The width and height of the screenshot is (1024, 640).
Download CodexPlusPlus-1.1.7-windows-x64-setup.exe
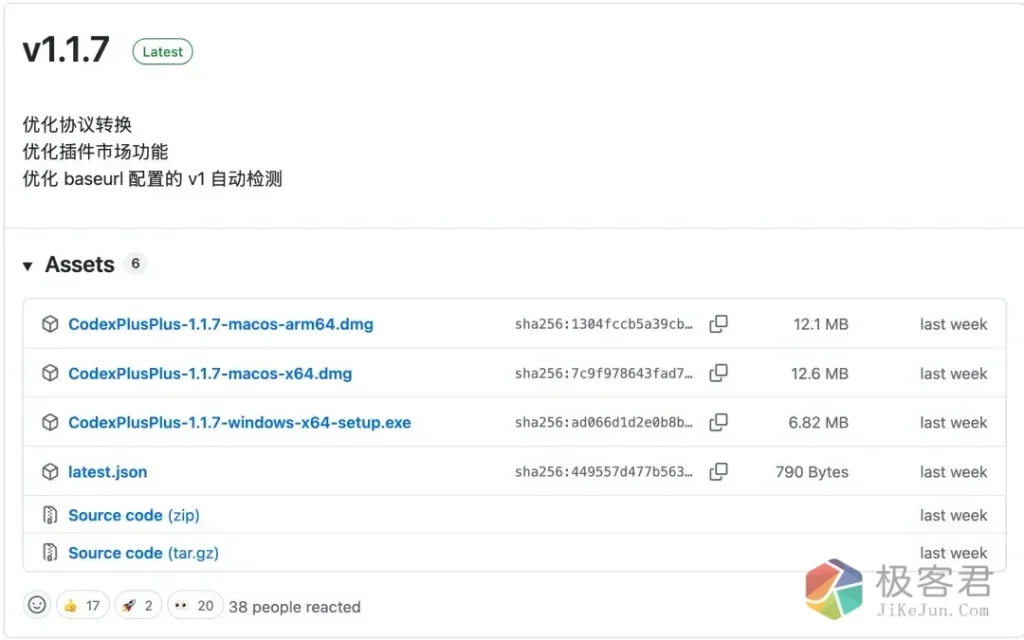240,423
